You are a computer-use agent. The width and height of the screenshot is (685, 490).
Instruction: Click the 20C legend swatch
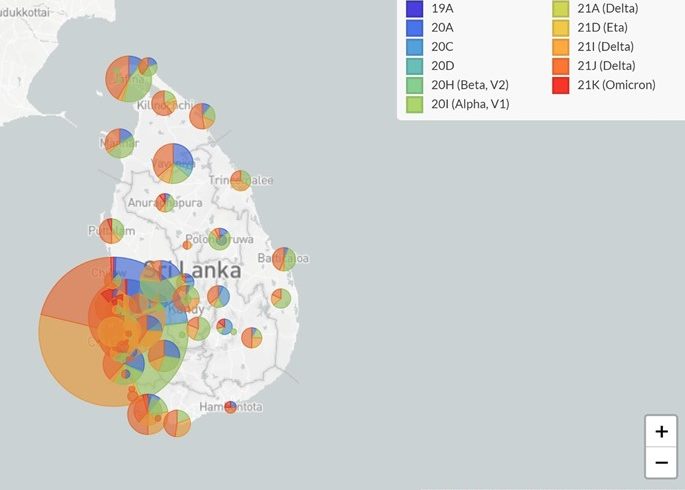click(x=415, y=47)
